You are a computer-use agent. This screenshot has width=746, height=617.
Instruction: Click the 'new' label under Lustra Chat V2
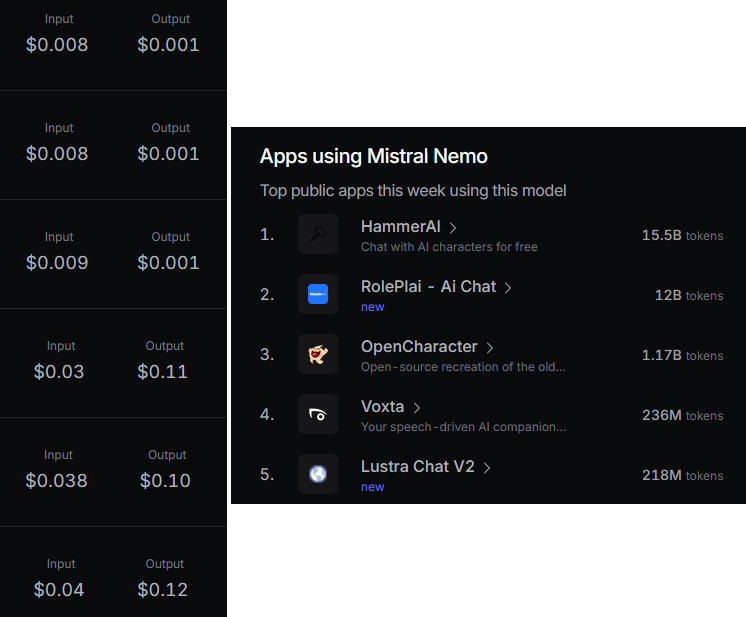click(x=373, y=487)
